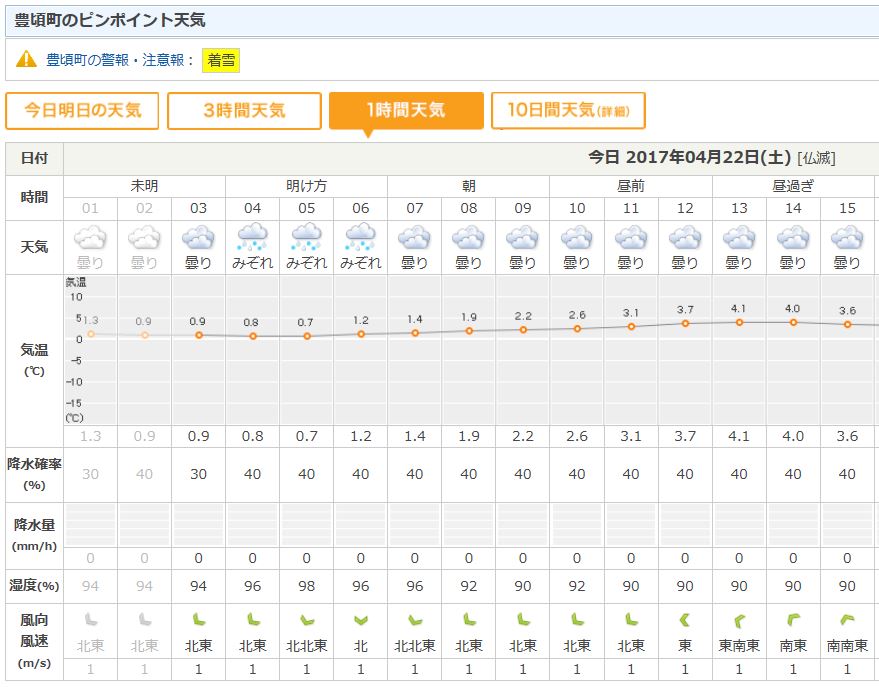This screenshot has width=879, height=687.
Task: Click the sleet icon for hour 06
Action: tap(360, 238)
